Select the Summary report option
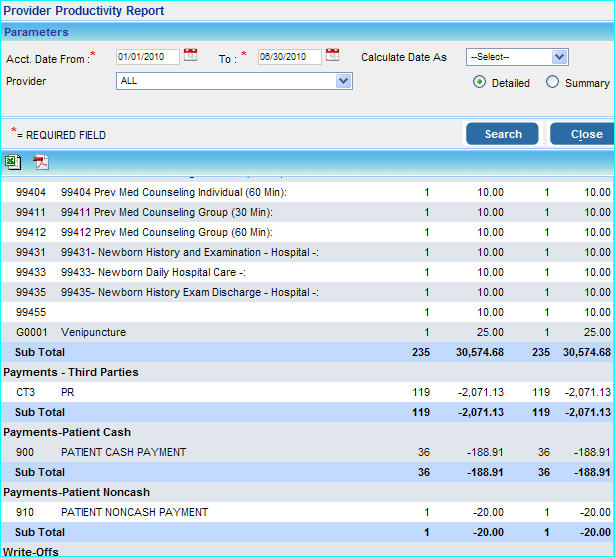 552,83
